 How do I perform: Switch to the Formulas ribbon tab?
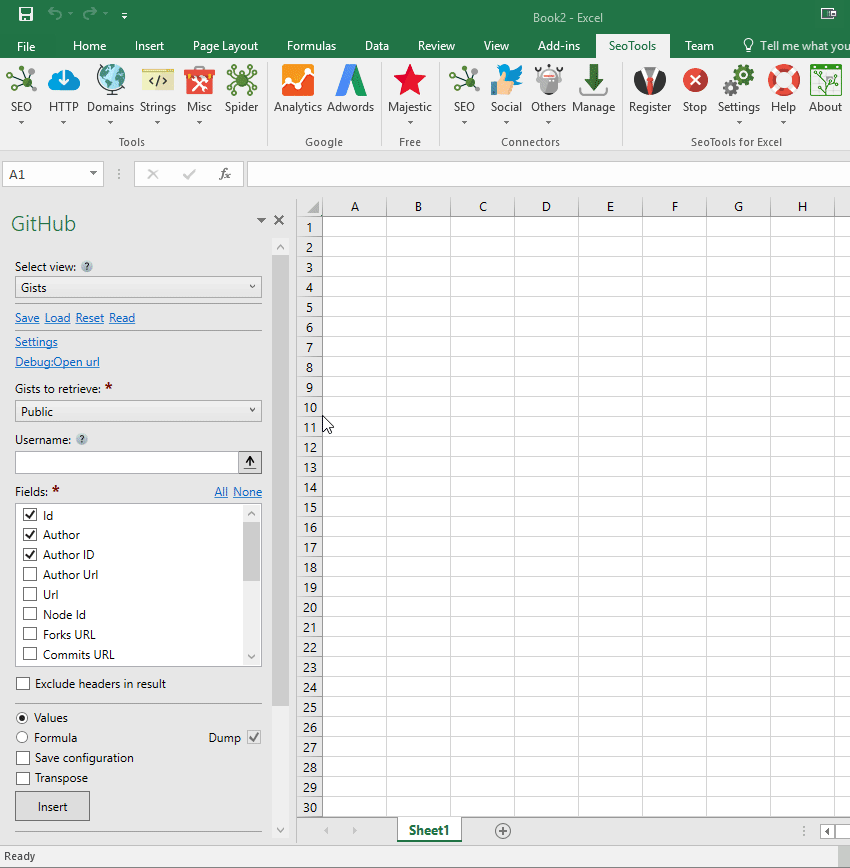(311, 46)
